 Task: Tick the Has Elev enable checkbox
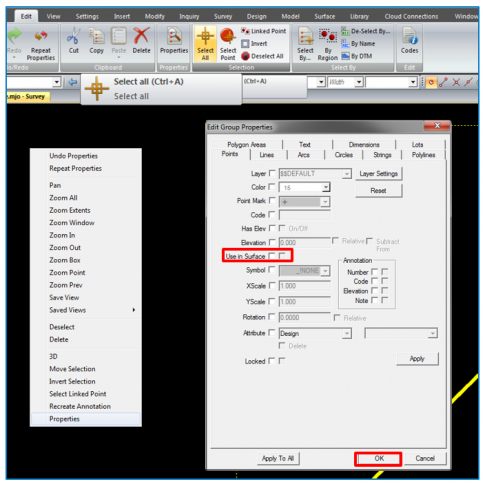click(x=272, y=228)
